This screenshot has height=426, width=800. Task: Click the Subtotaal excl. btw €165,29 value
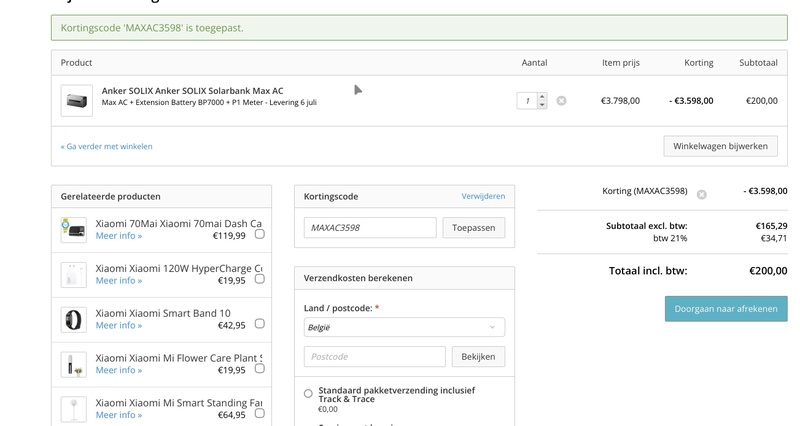click(x=771, y=225)
